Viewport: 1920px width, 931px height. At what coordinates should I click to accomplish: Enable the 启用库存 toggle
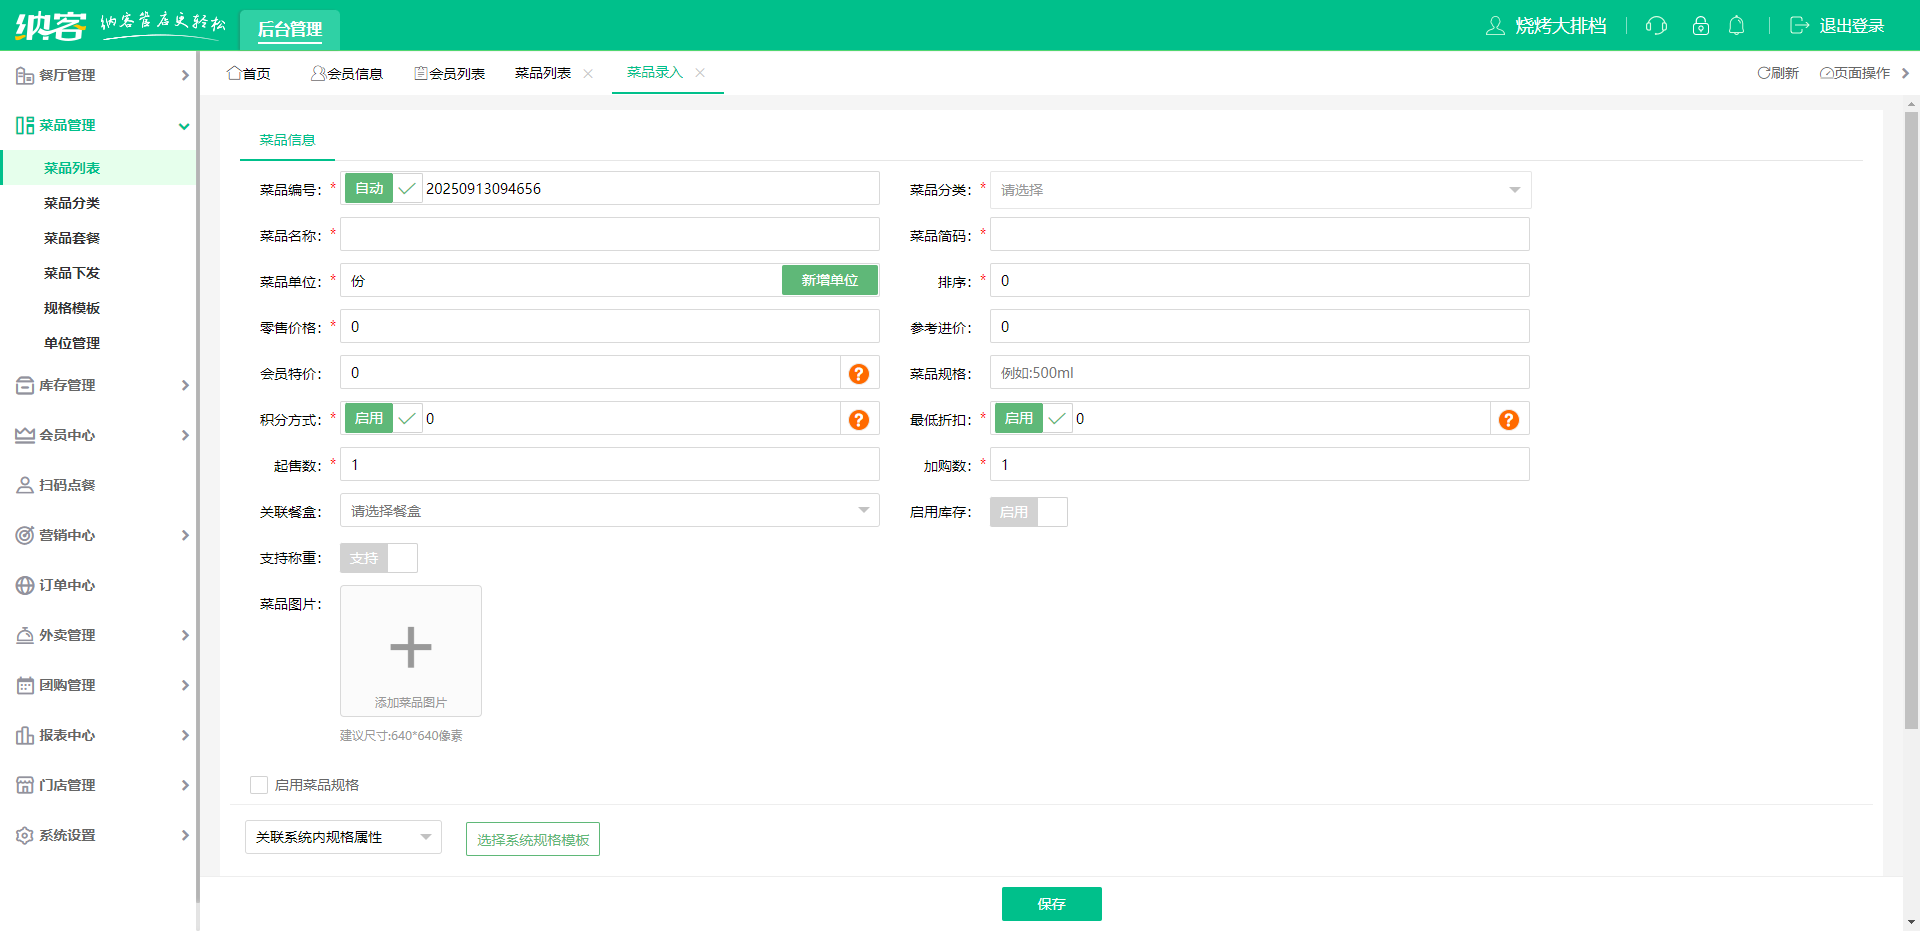[1028, 512]
